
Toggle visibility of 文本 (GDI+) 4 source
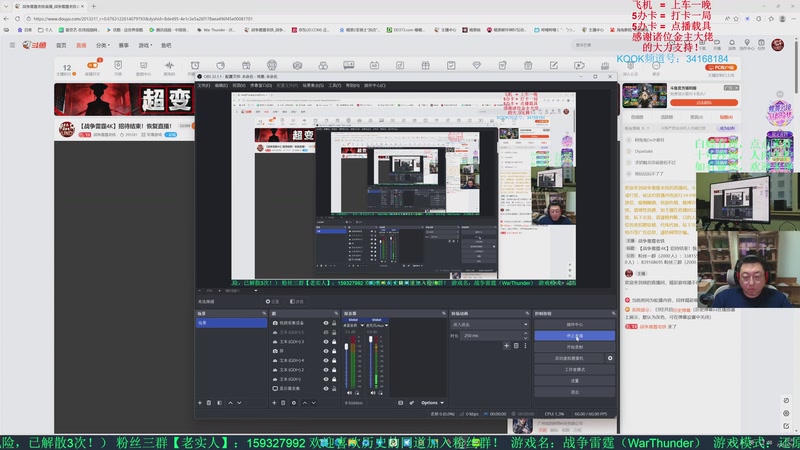(326, 361)
